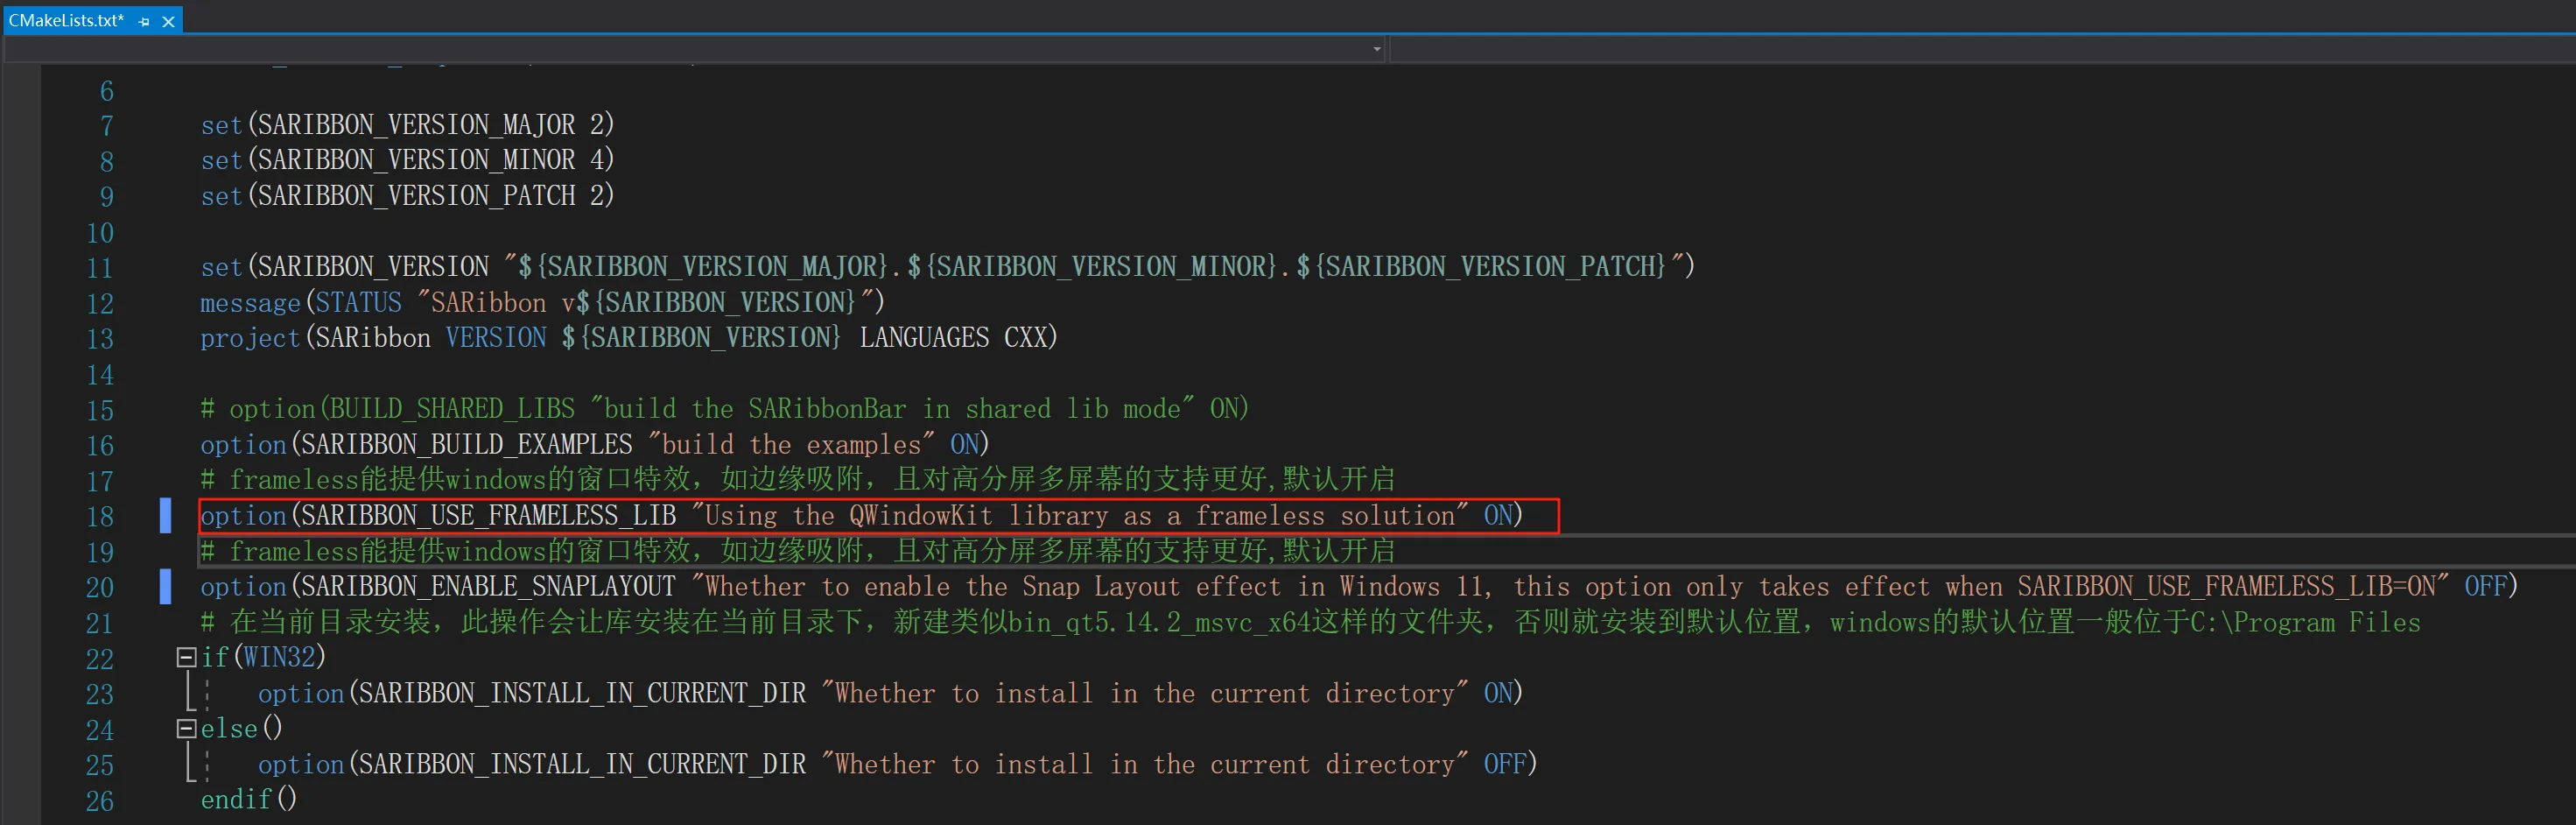Image resolution: width=2576 pixels, height=825 pixels.
Task: Select the CMakeLists.txt* tab
Action: [x=66, y=20]
